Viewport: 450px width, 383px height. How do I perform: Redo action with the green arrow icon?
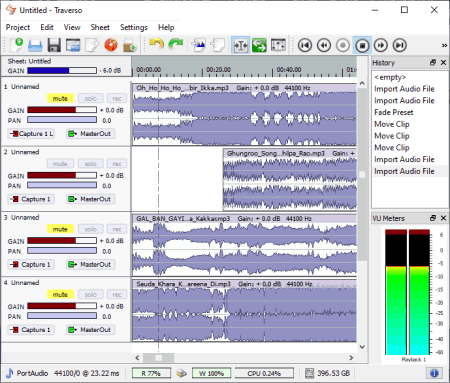[176, 45]
